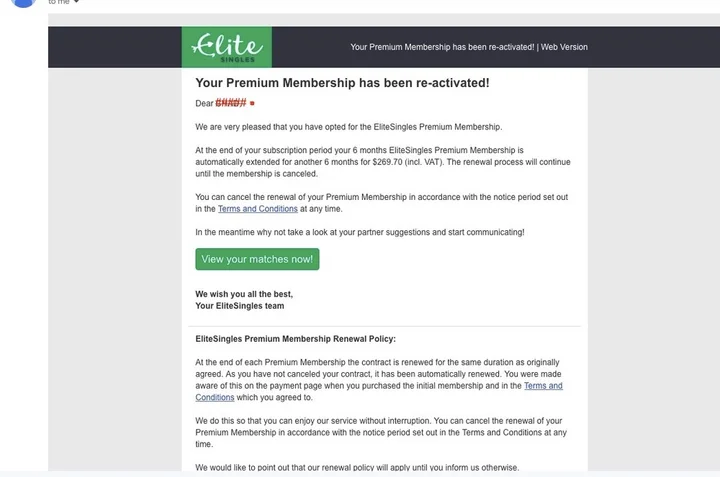Click the "to me" recipient text
This screenshot has width=720, height=477.
(58, 2)
